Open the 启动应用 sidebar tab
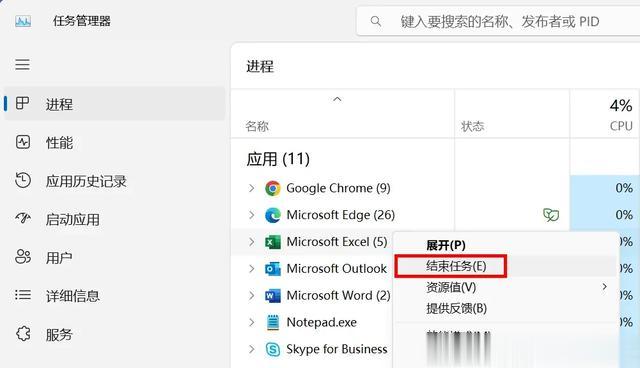 point(114,219)
